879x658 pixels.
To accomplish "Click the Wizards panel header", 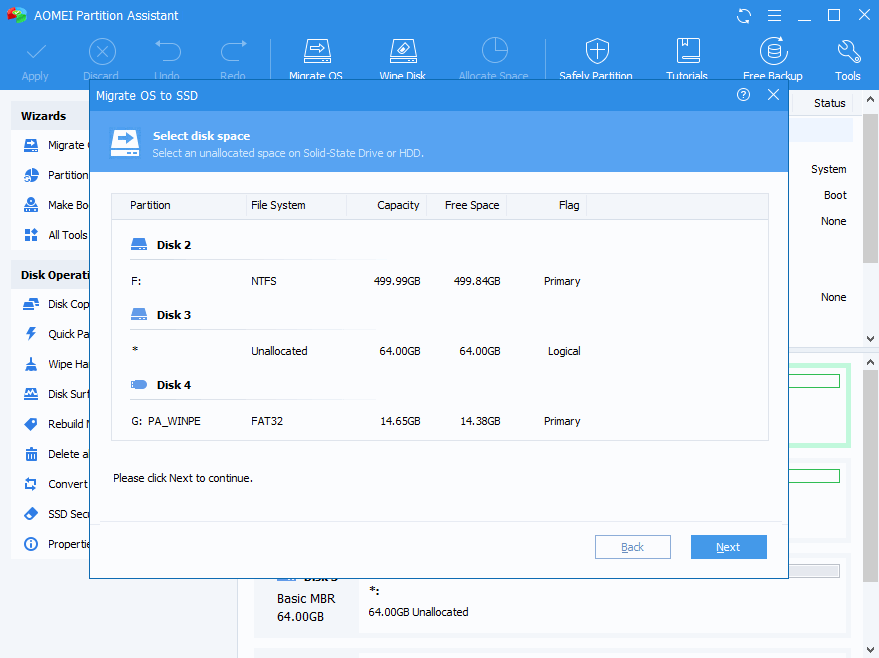I will [50, 116].
